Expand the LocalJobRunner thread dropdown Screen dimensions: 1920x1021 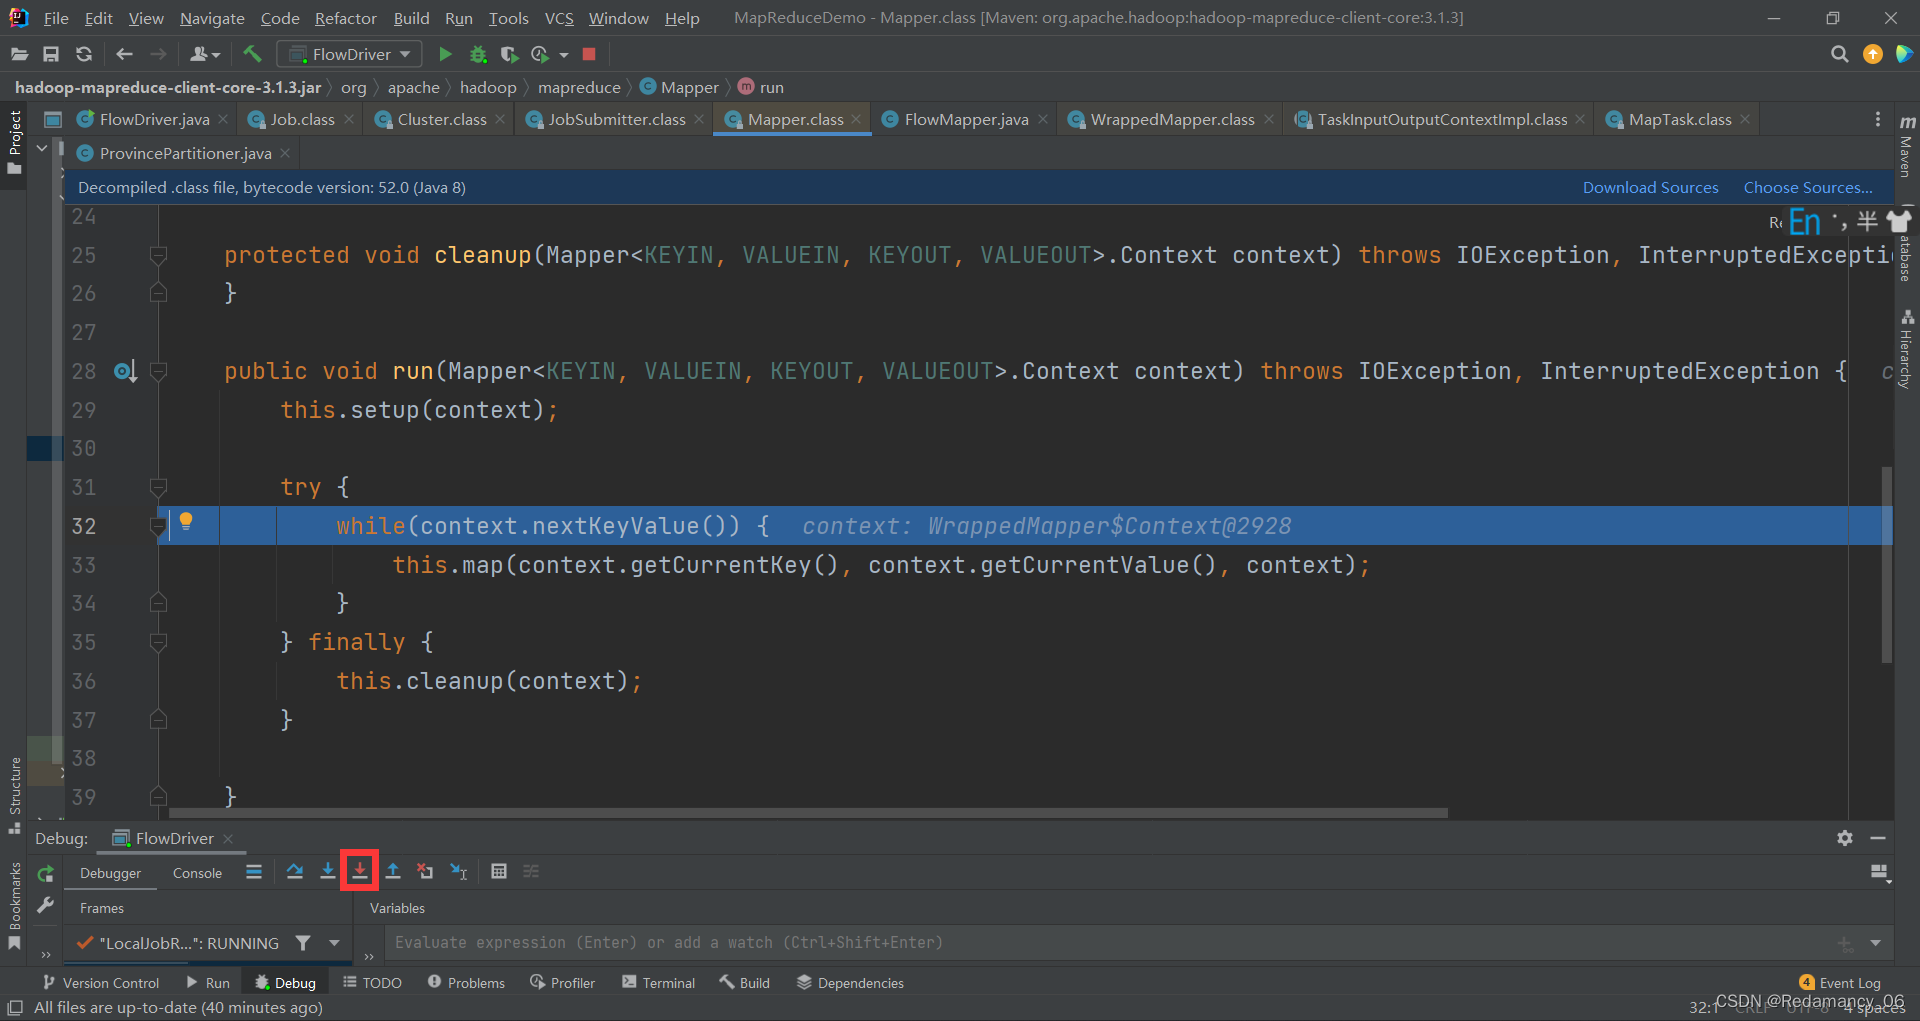[334, 942]
